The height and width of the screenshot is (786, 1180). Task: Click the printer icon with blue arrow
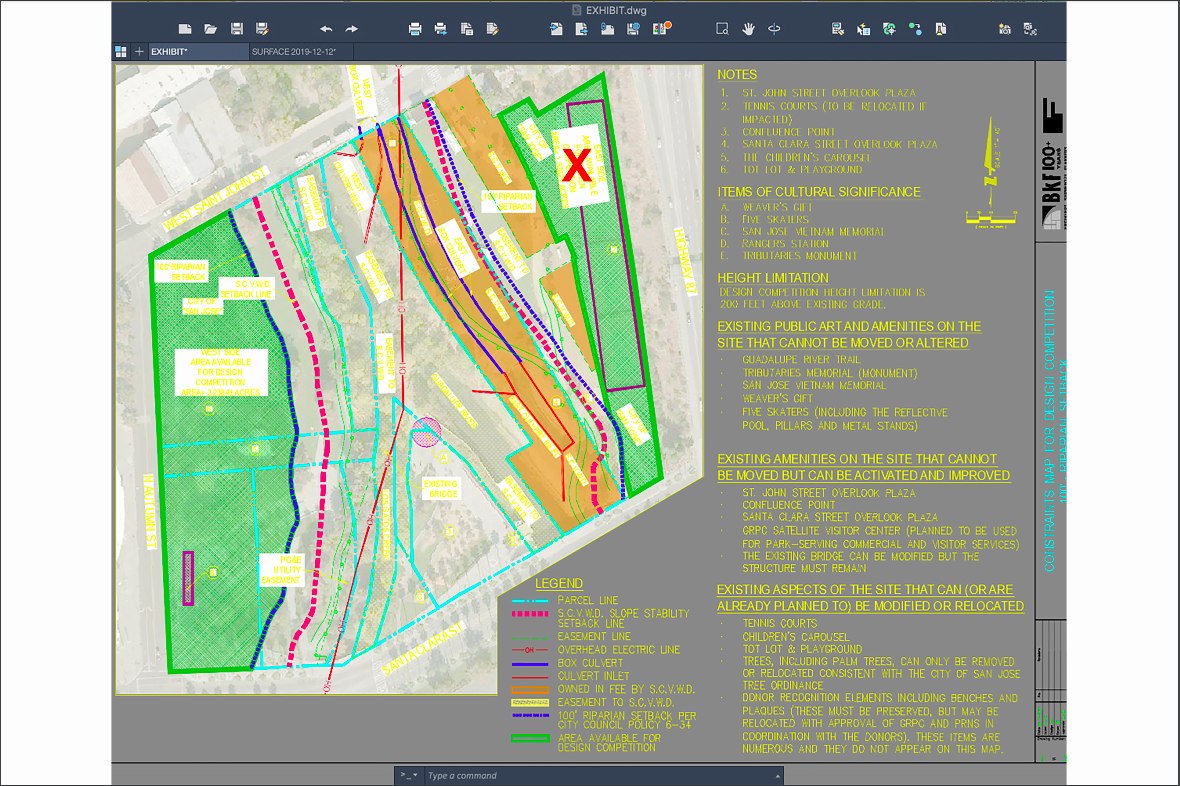pyautogui.click(x=440, y=29)
